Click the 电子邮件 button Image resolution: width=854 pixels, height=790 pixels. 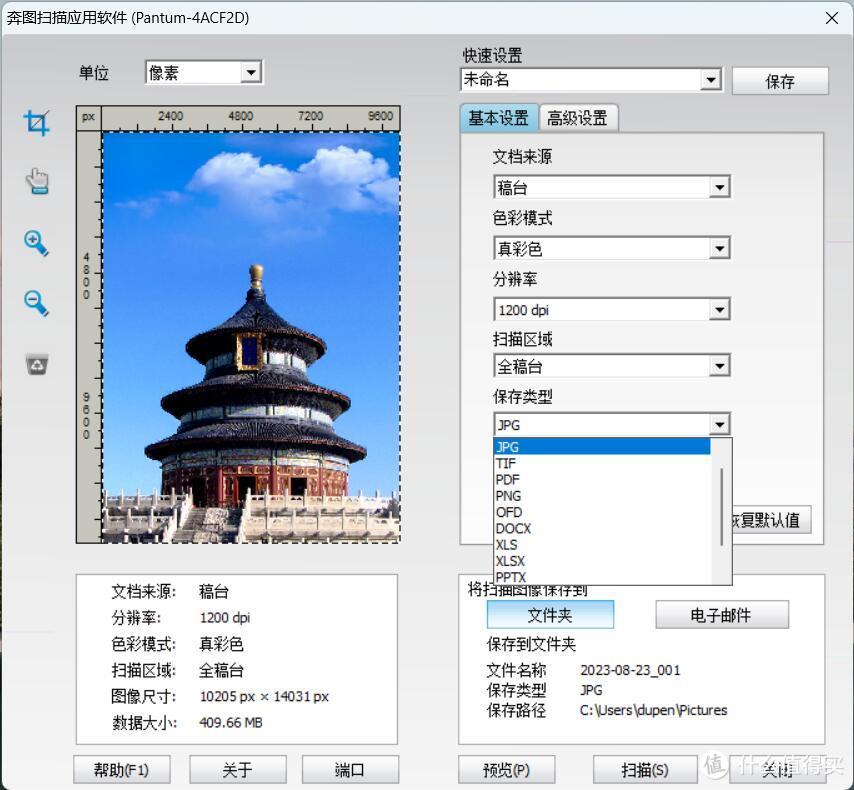721,615
